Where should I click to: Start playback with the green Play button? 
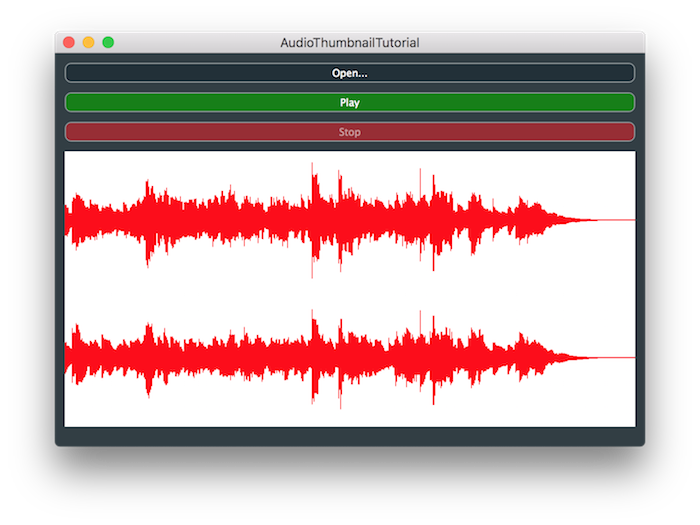coord(350,102)
